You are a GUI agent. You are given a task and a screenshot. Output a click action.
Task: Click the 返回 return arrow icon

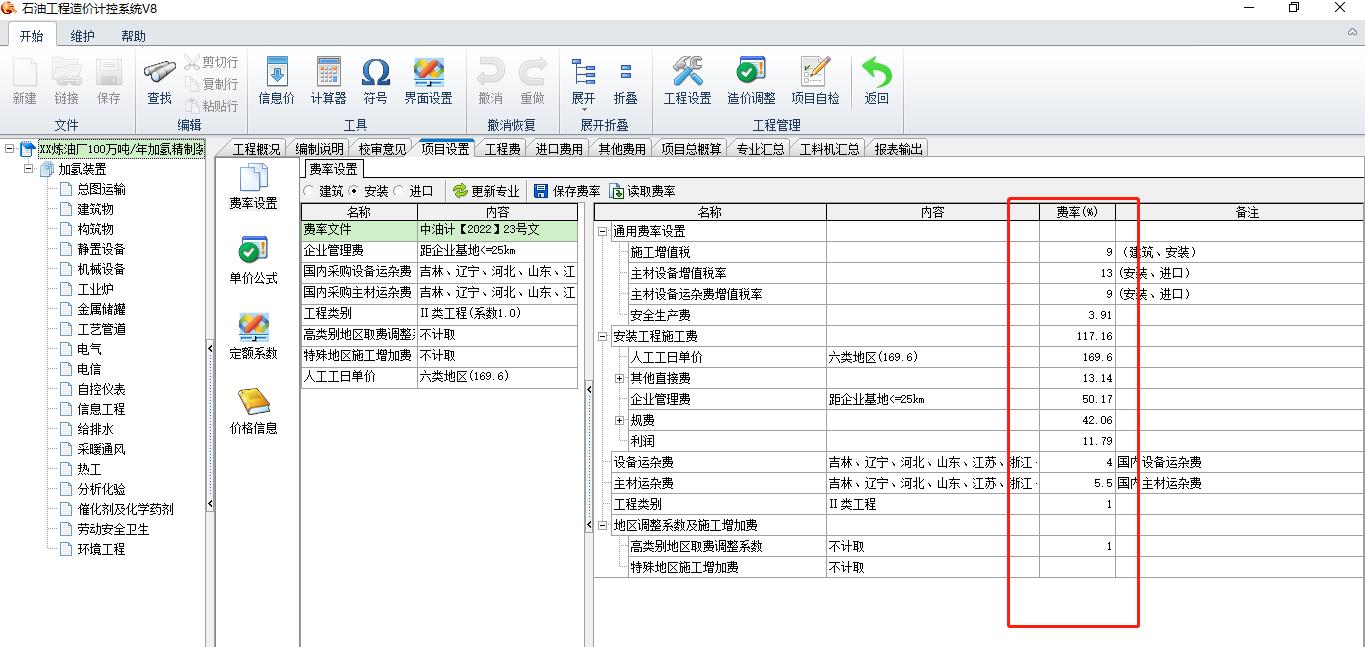[x=877, y=80]
